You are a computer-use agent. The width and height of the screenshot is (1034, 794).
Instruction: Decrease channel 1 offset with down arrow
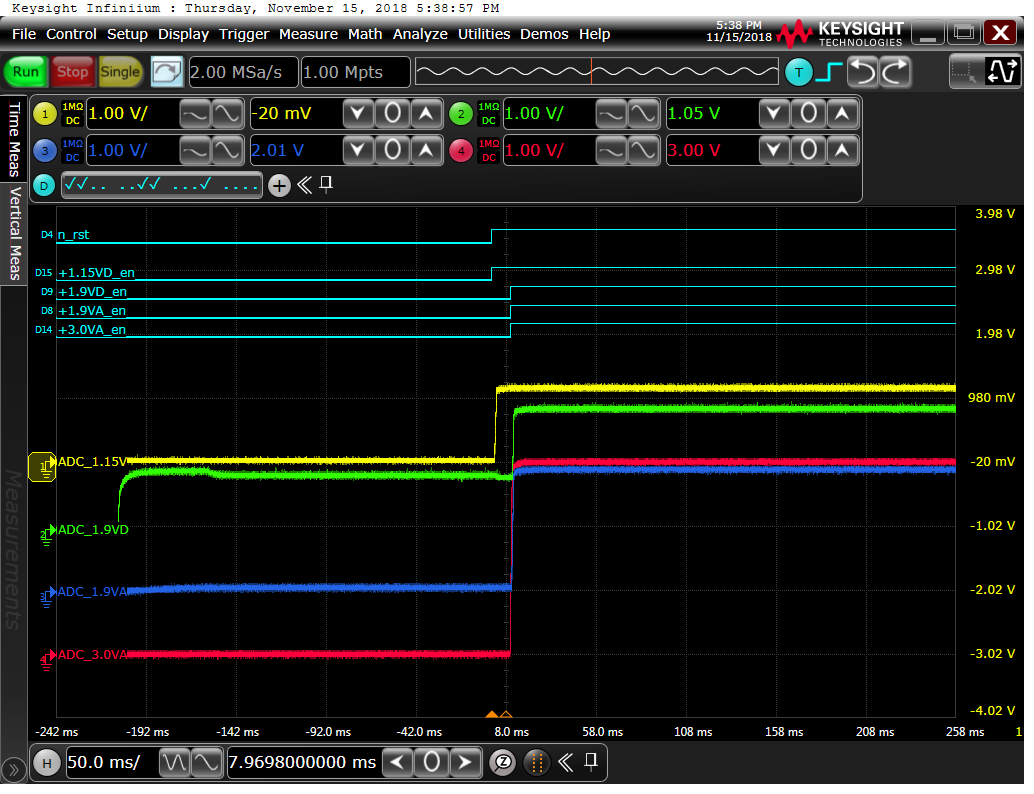click(x=358, y=114)
